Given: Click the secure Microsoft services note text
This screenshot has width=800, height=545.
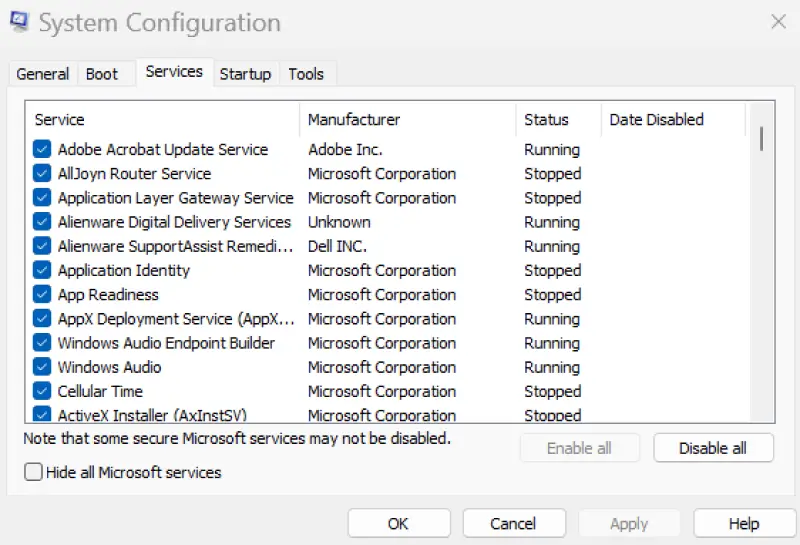Looking at the screenshot, I should coord(237,438).
